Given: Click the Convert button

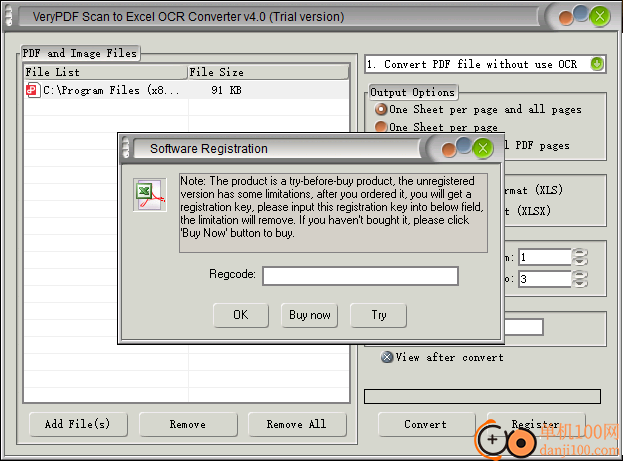Looking at the screenshot, I should pyautogui.click(x=427, y=424).
